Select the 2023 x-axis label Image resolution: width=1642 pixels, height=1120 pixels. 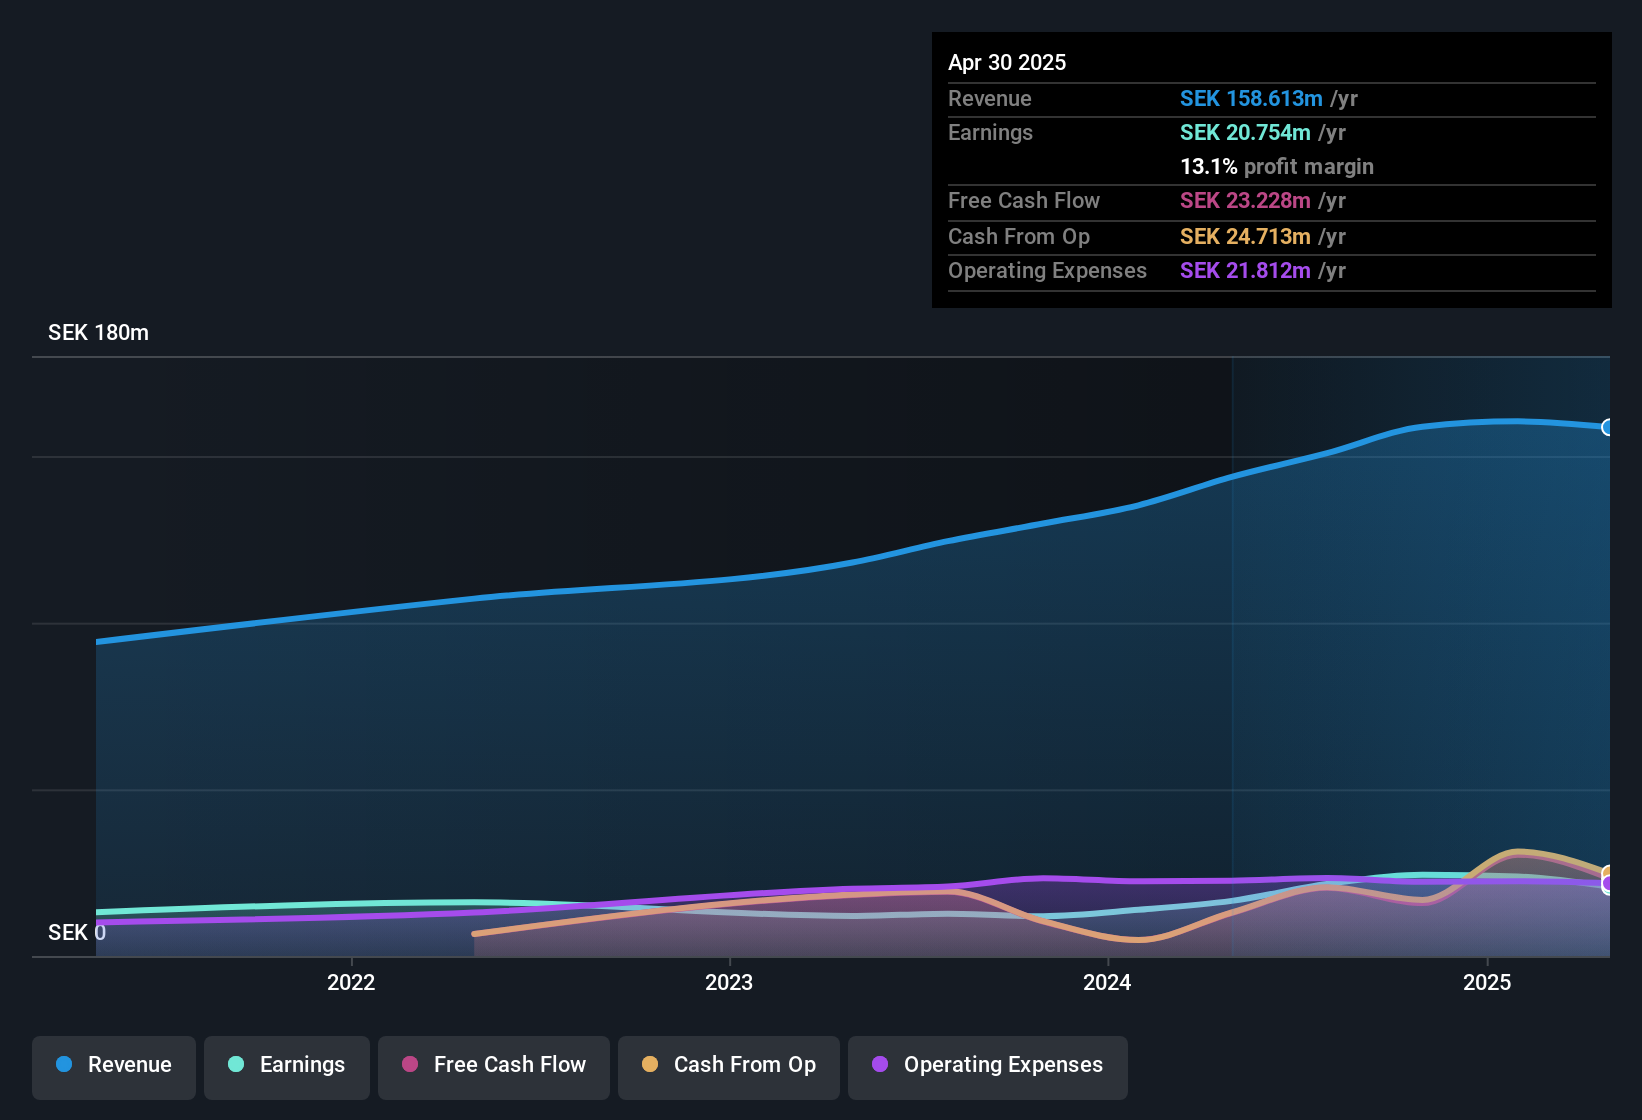pos(729,982)
